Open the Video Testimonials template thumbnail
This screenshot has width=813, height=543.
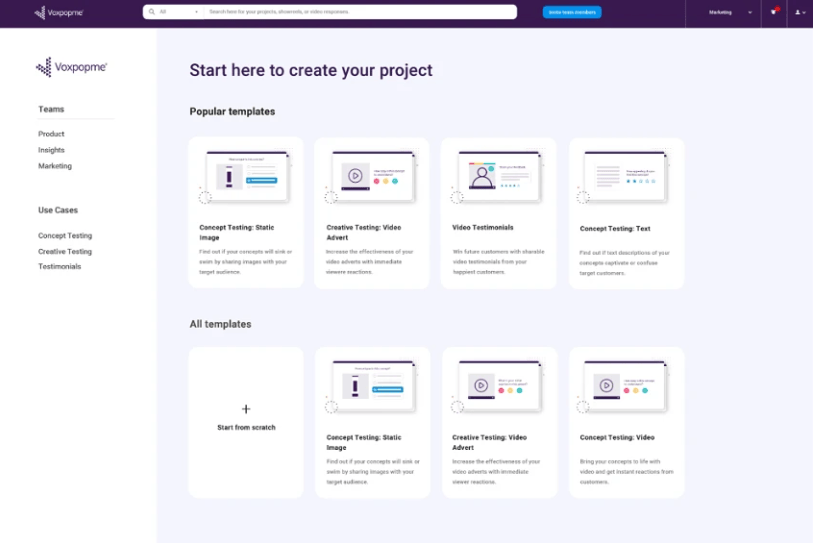tap(498, 177)
